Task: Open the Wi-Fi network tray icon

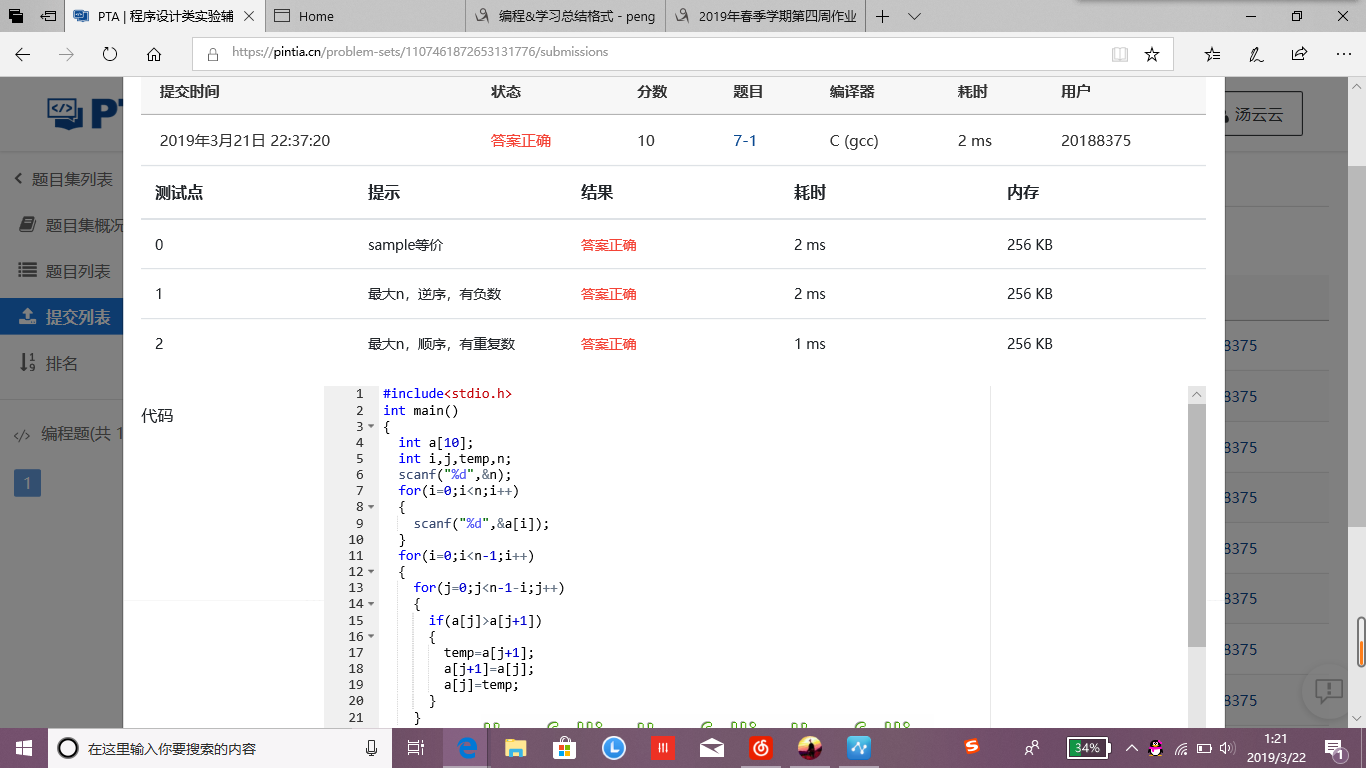Action: click(1181, 748)
